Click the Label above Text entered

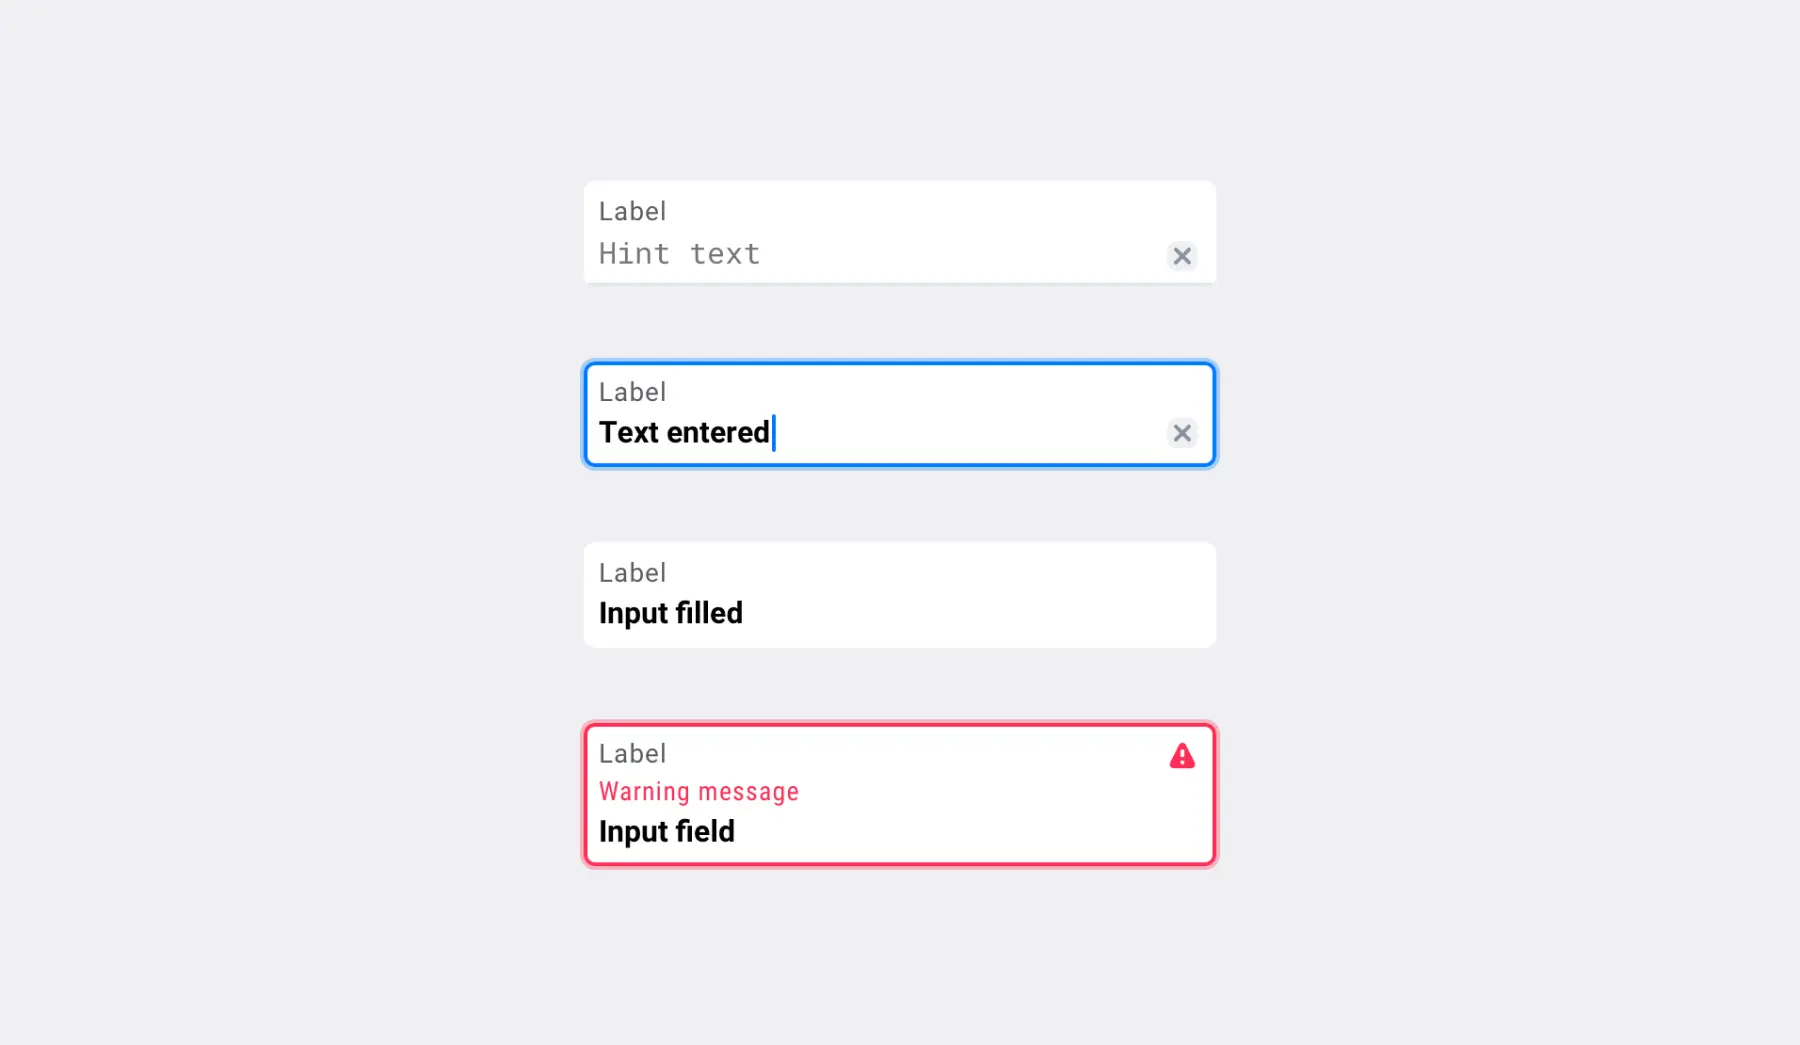pyautogui.click(x=632, y=392)
